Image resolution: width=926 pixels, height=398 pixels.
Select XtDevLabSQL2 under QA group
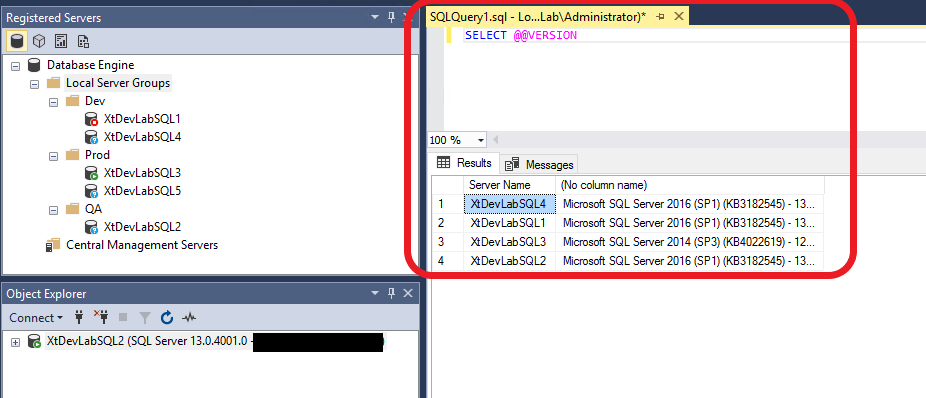[x=142, y=227]
